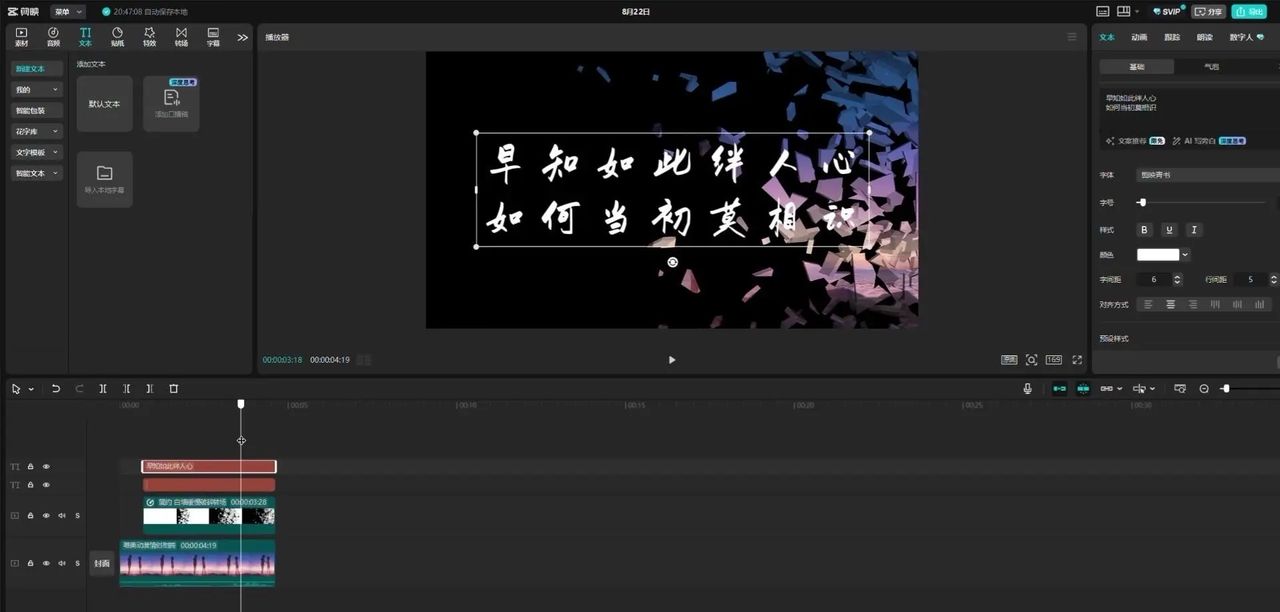Toggle bold style for the text

tap(1144, 229)
